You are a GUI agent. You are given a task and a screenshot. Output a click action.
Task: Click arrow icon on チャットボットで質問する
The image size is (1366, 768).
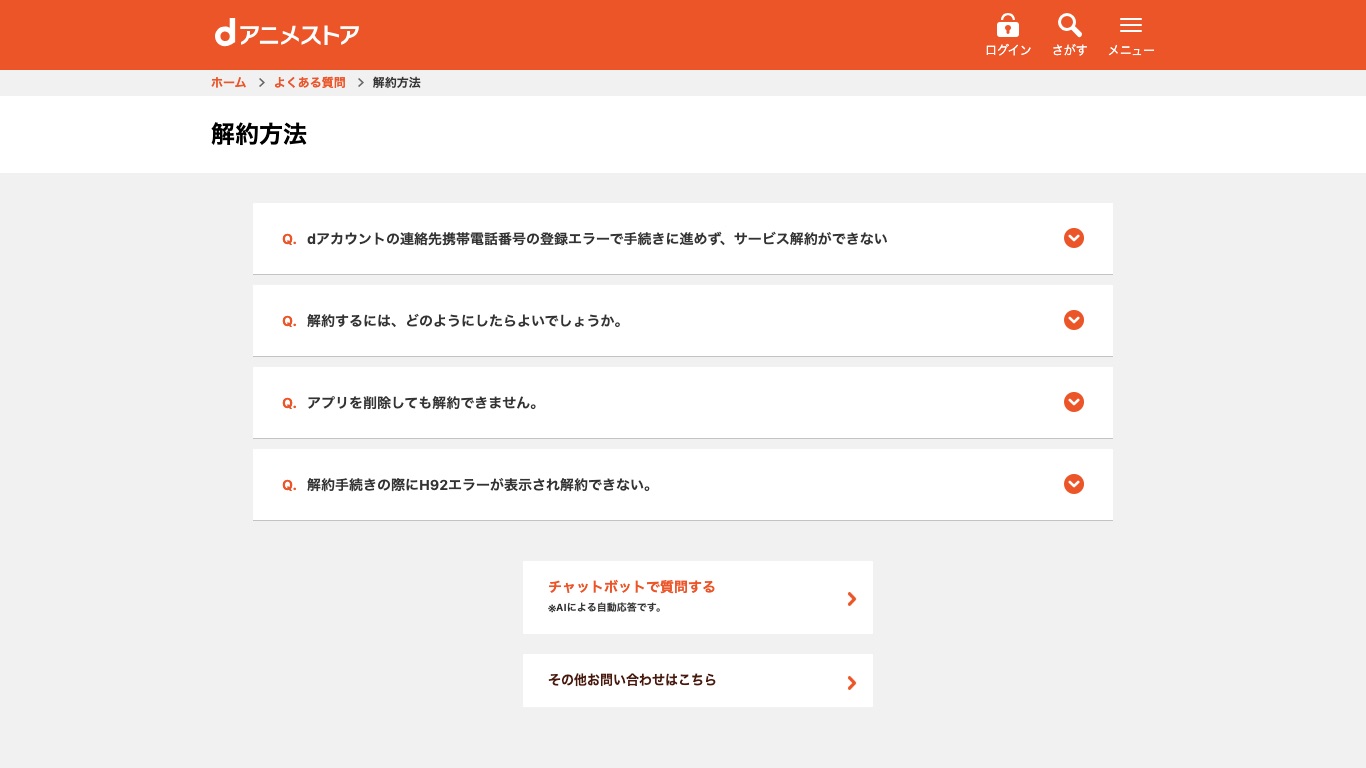(852, 599)
